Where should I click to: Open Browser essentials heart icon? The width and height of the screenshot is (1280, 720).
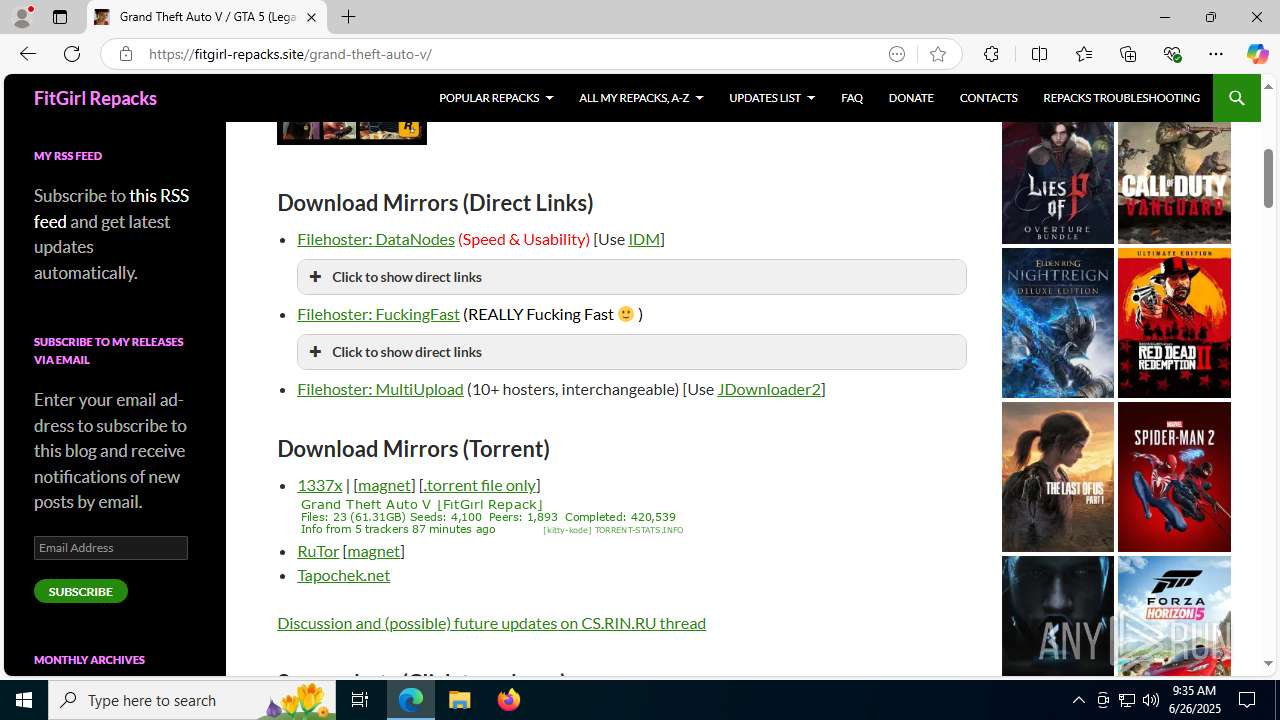(x=1172, y=54)
